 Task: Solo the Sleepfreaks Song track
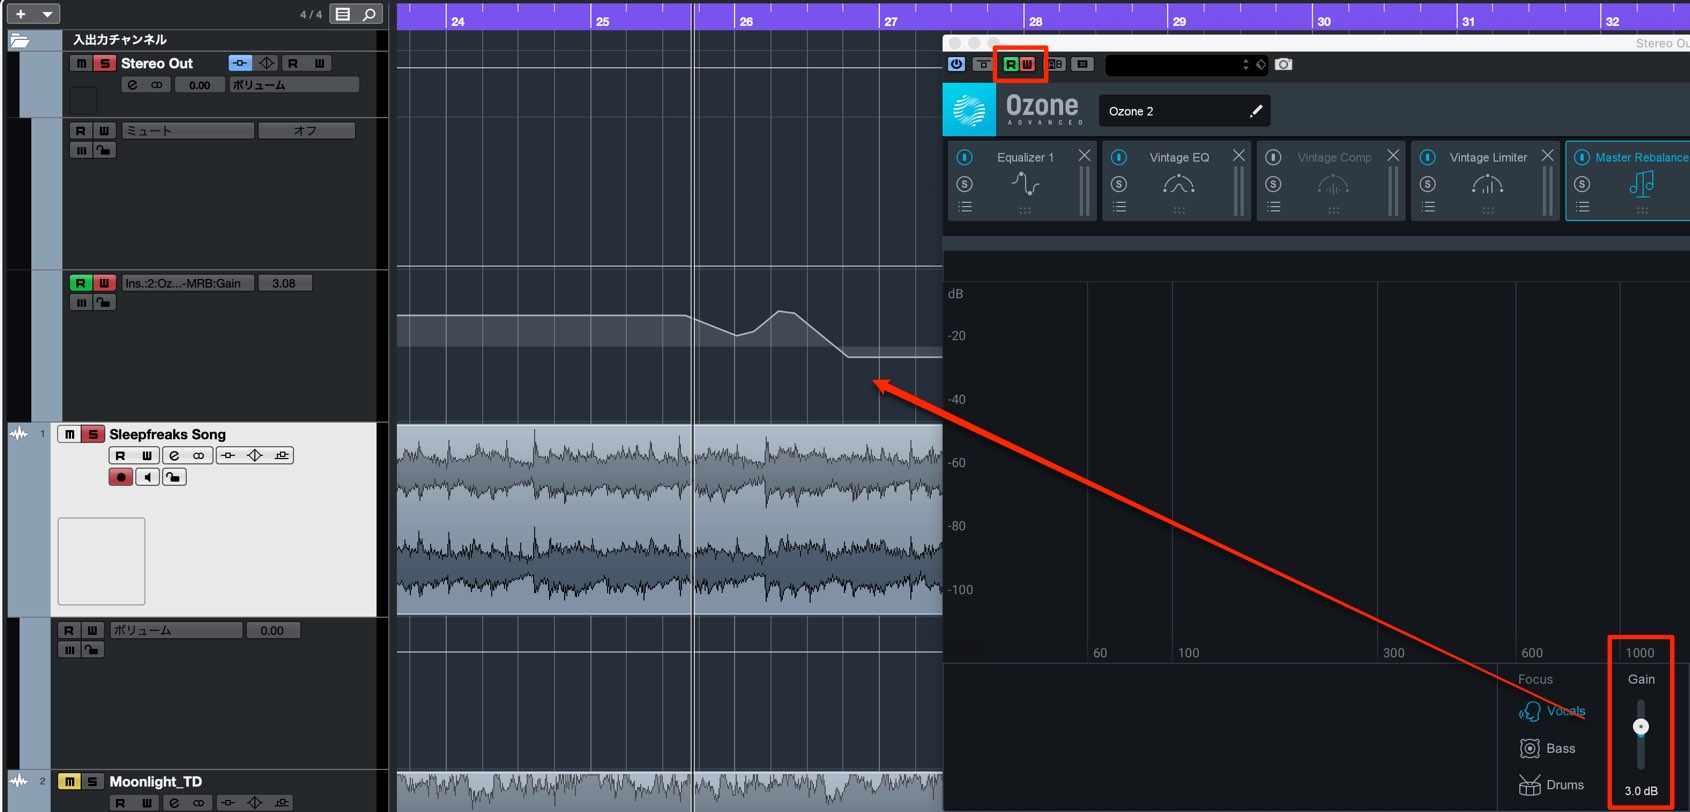(x=92, y=434)
